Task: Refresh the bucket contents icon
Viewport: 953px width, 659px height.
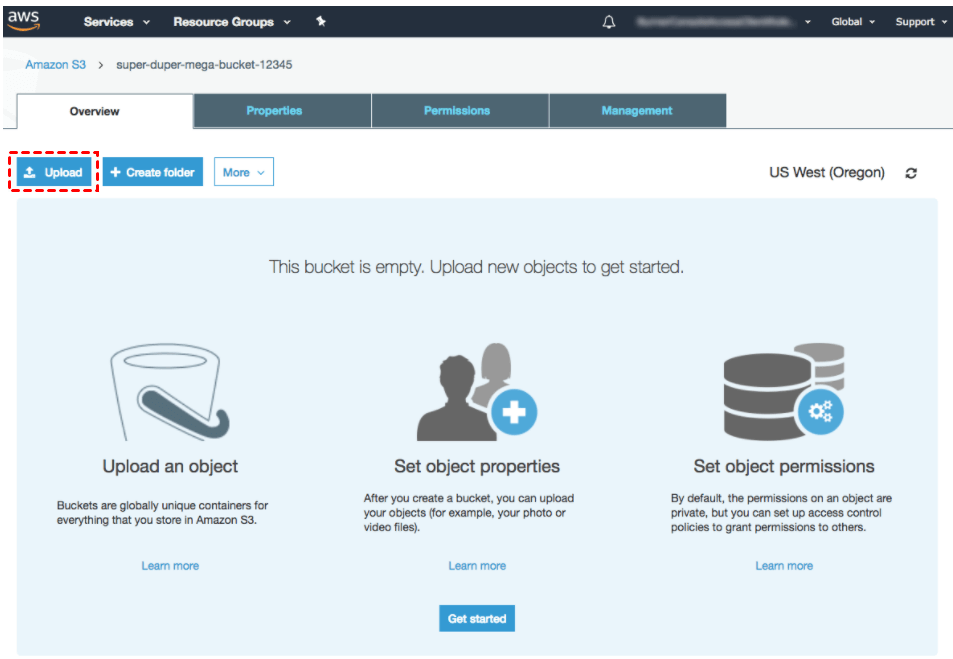Action: coord(911,173)
